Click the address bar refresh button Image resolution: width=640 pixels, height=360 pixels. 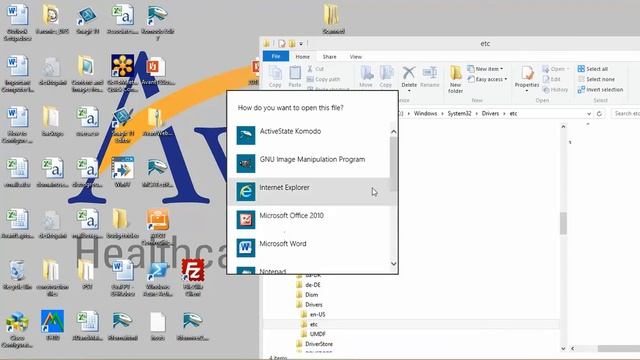(599, 113)
